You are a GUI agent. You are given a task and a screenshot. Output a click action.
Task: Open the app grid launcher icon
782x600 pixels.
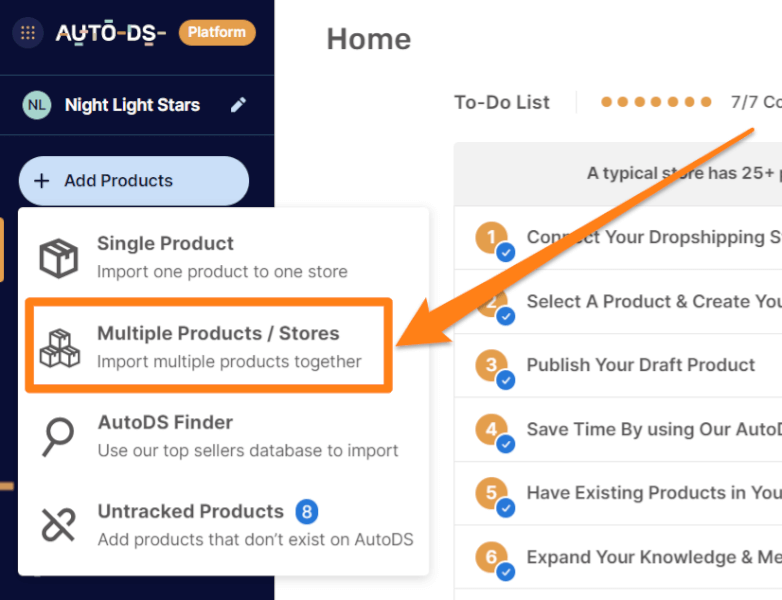pyautogui.click(x=27, y=33)
